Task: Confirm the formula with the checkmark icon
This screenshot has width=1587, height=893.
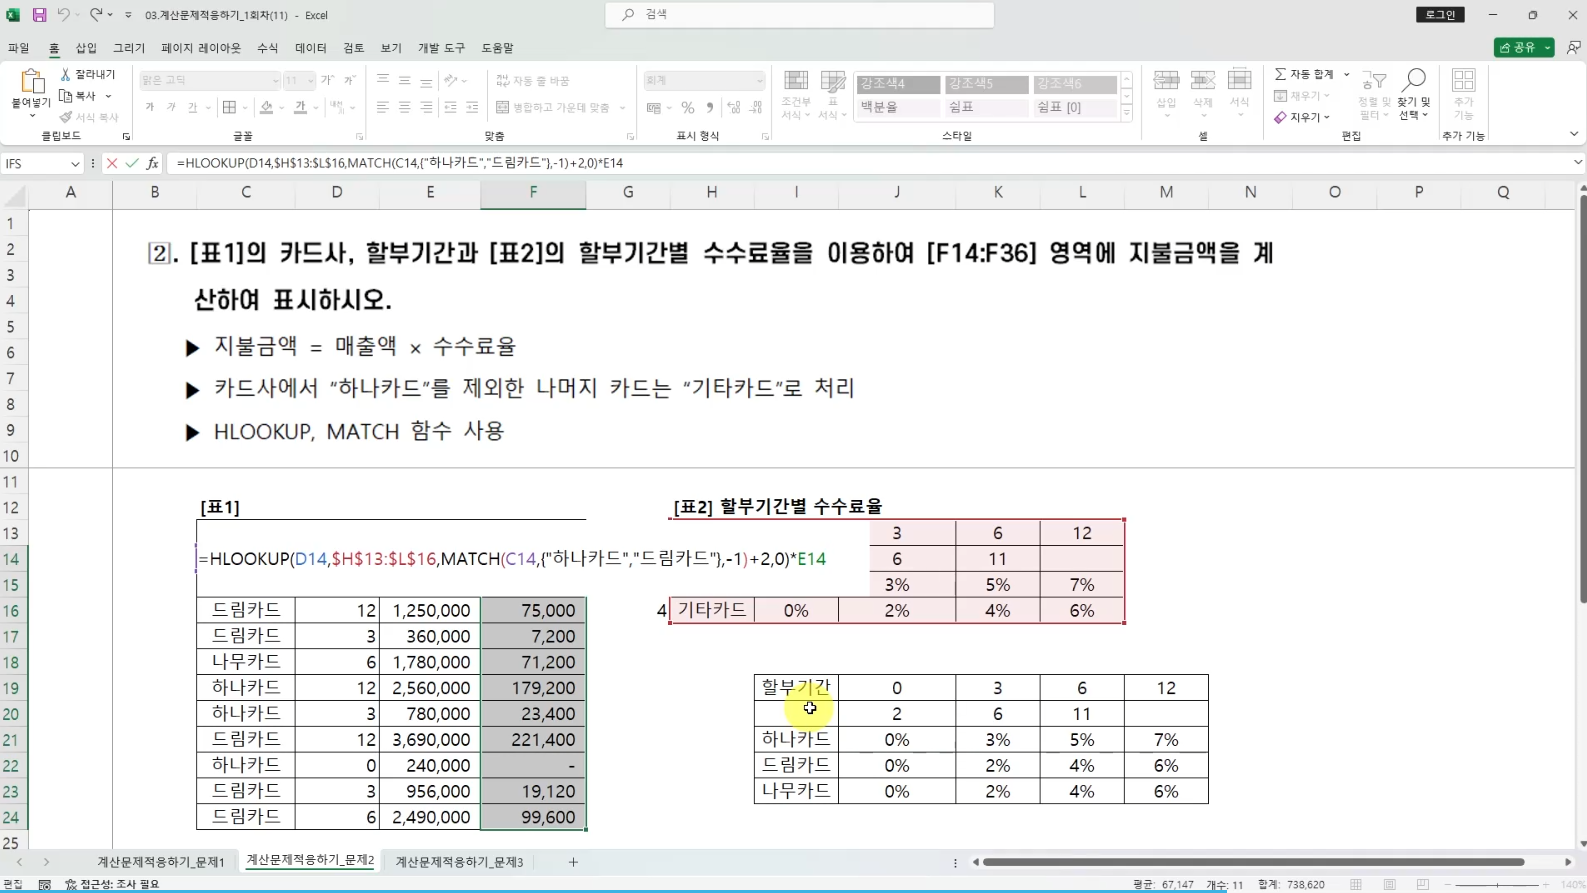Action: pos(132,163)
